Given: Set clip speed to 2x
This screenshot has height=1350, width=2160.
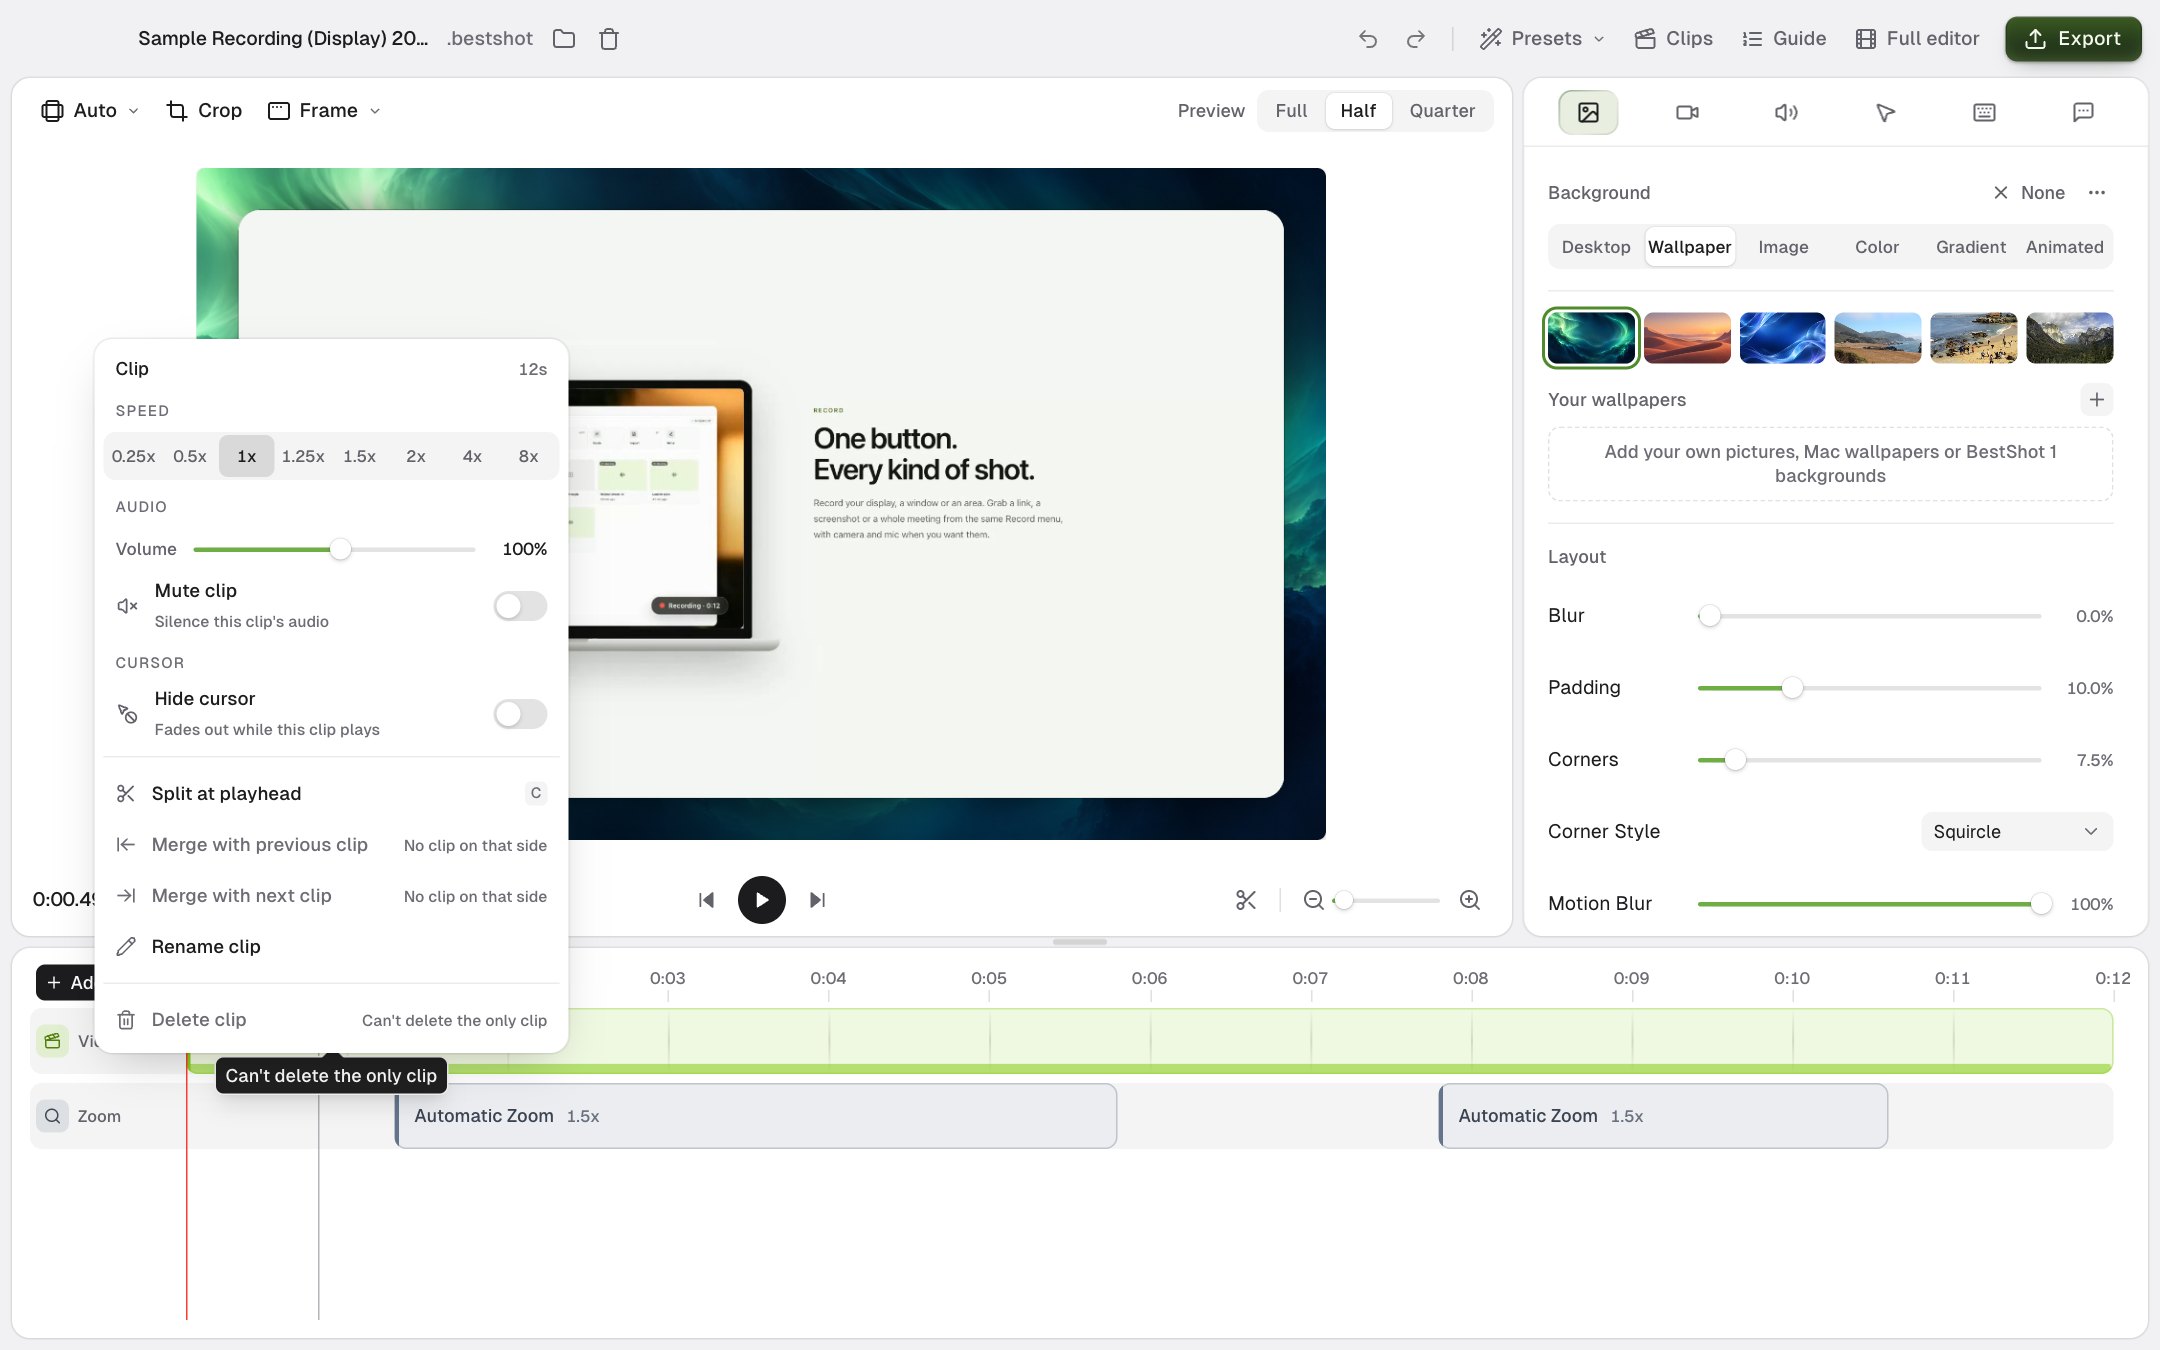Looking at the screenshot, I should pyautogui.click(x=416, y=456).
